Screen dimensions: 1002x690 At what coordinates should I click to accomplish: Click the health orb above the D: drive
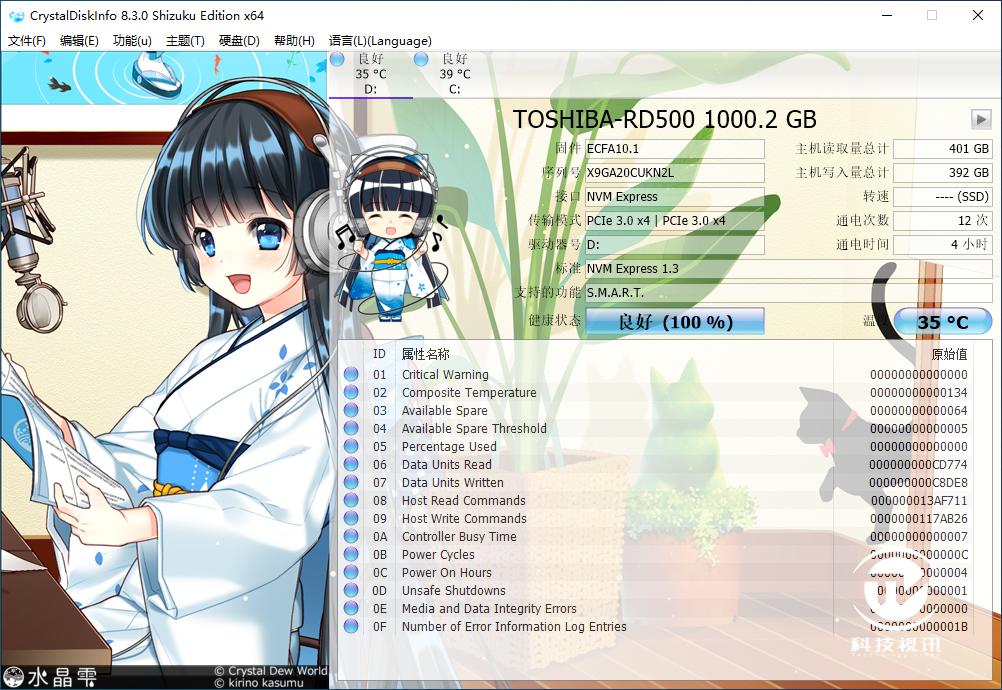[x=337, y=59]
